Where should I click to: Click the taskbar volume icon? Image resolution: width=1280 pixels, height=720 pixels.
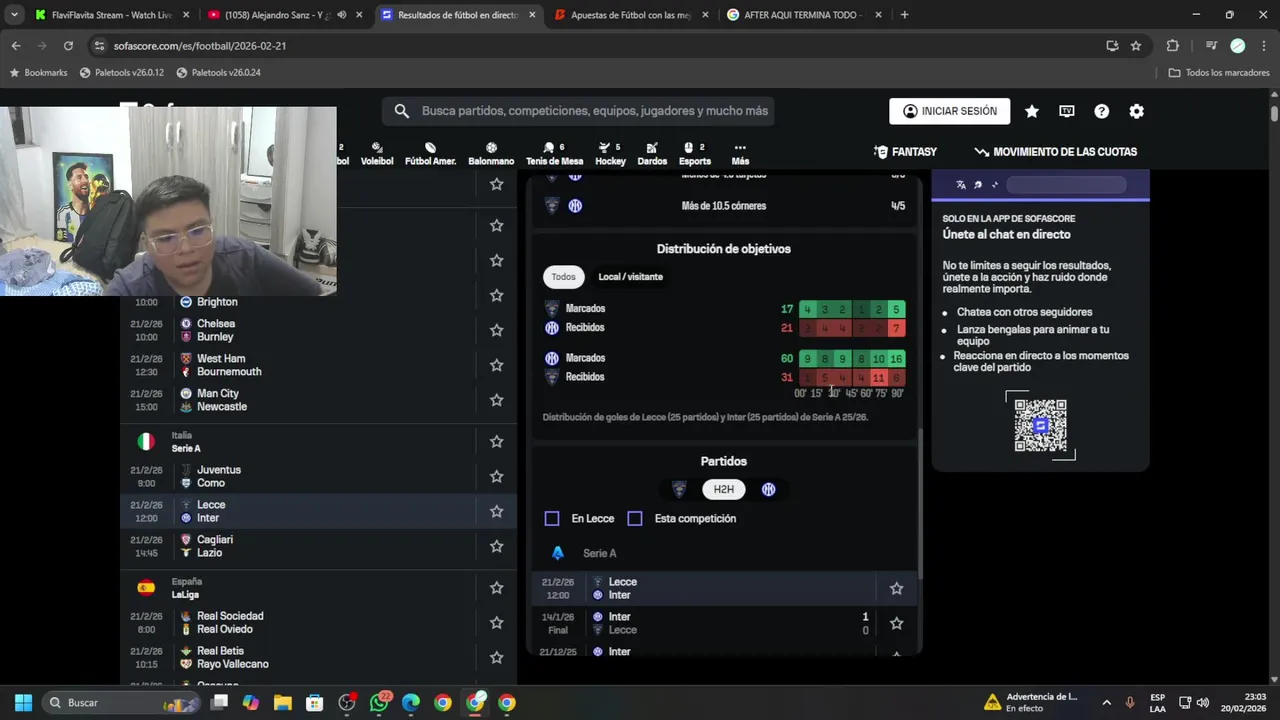click(1203, 703)
